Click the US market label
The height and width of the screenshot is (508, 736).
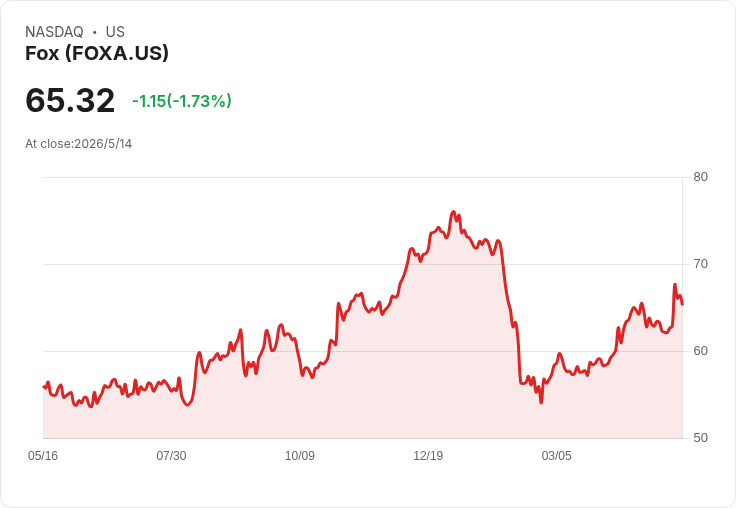[115, 32]
